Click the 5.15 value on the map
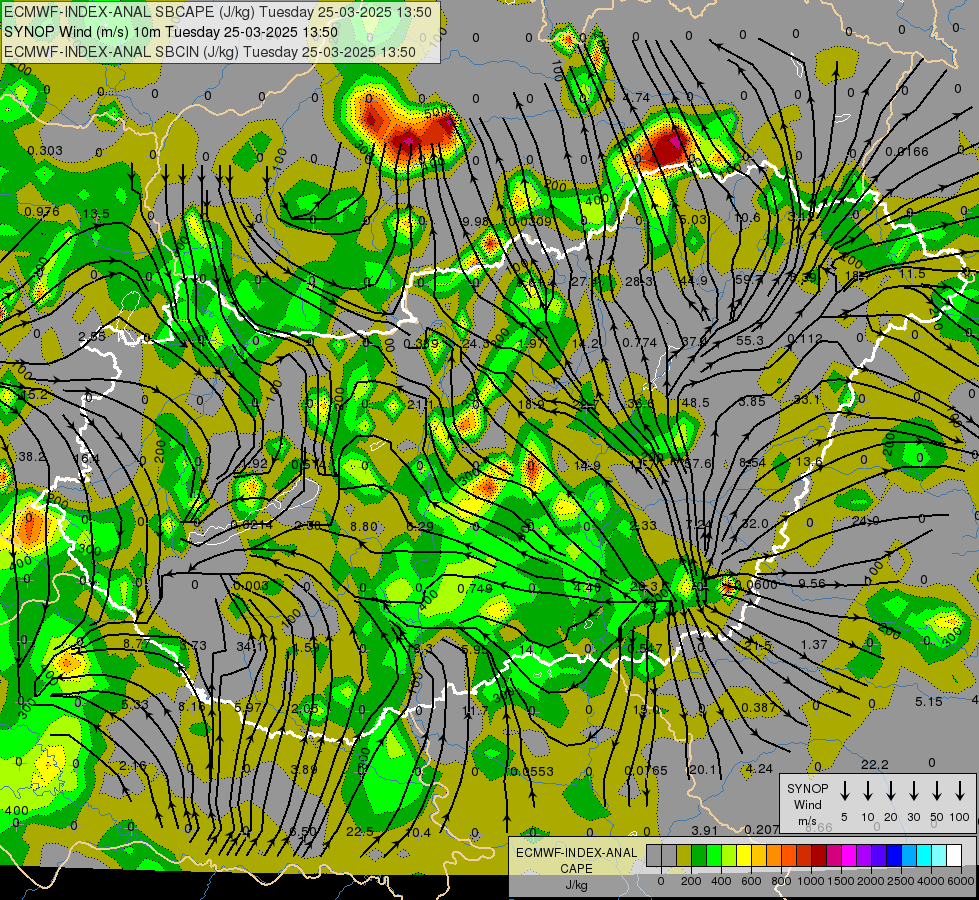Image resolution: width=979 pixels, height=900 pixels. tap(928, 701)
